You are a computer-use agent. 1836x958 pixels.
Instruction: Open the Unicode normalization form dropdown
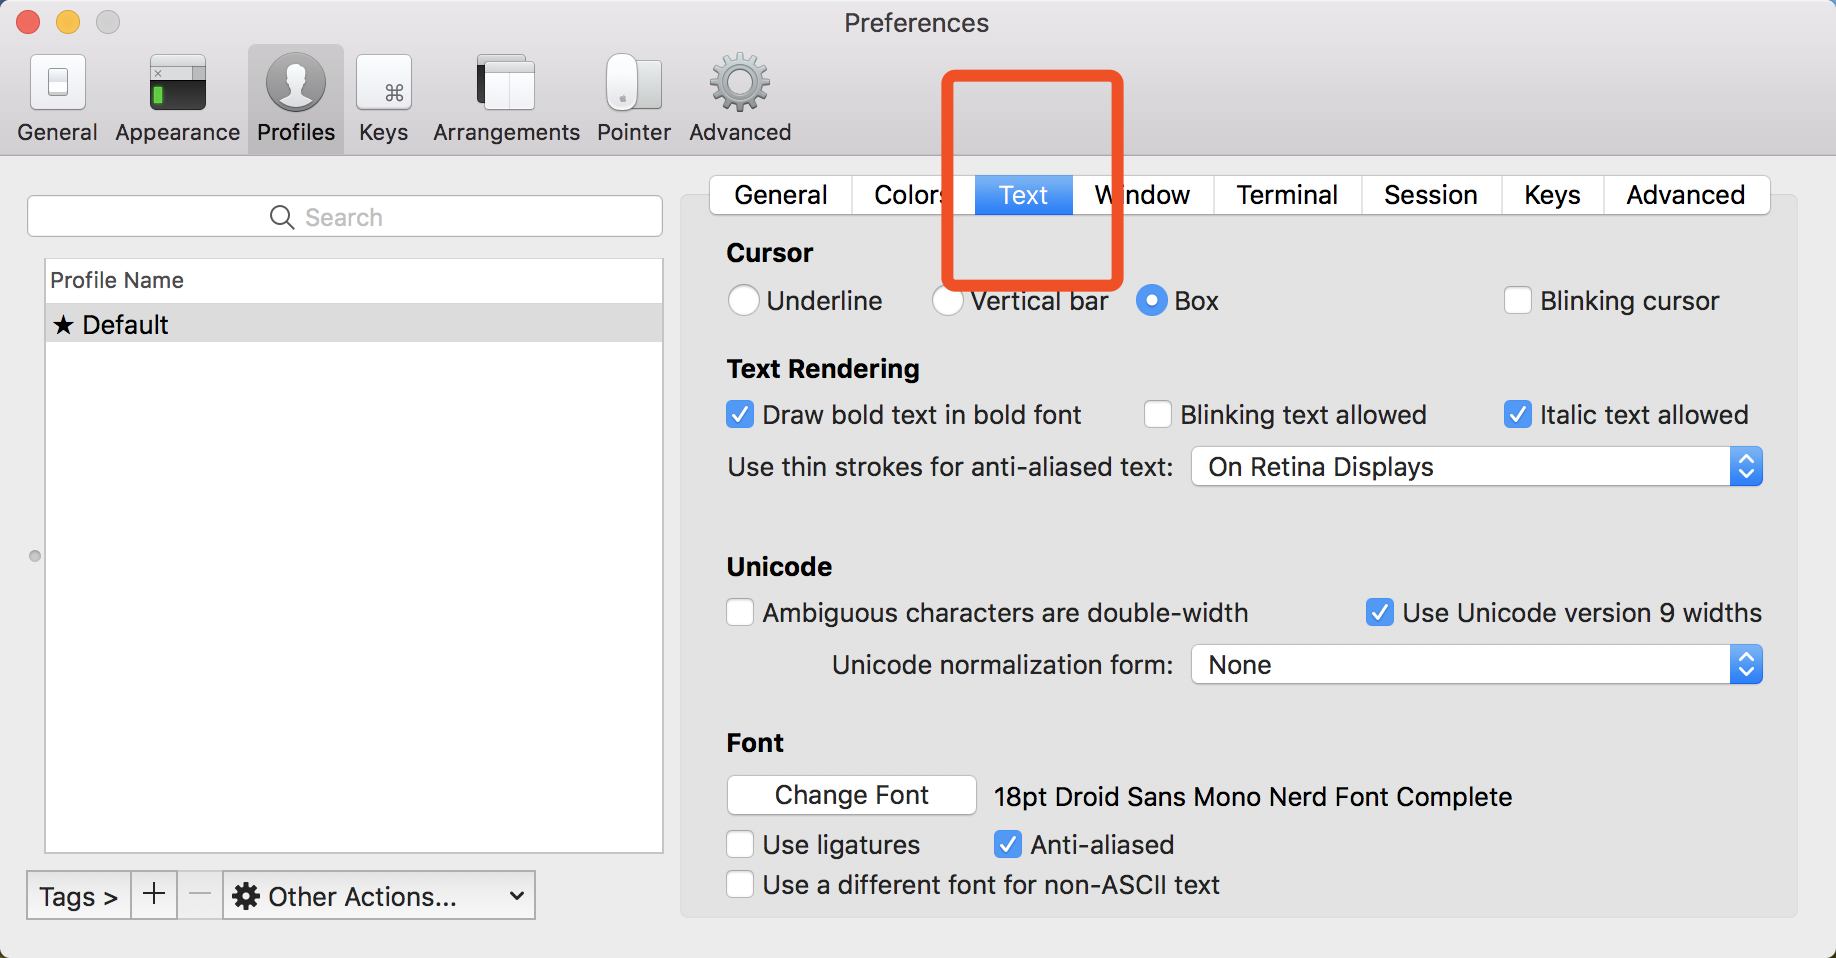pos(1746,664)
